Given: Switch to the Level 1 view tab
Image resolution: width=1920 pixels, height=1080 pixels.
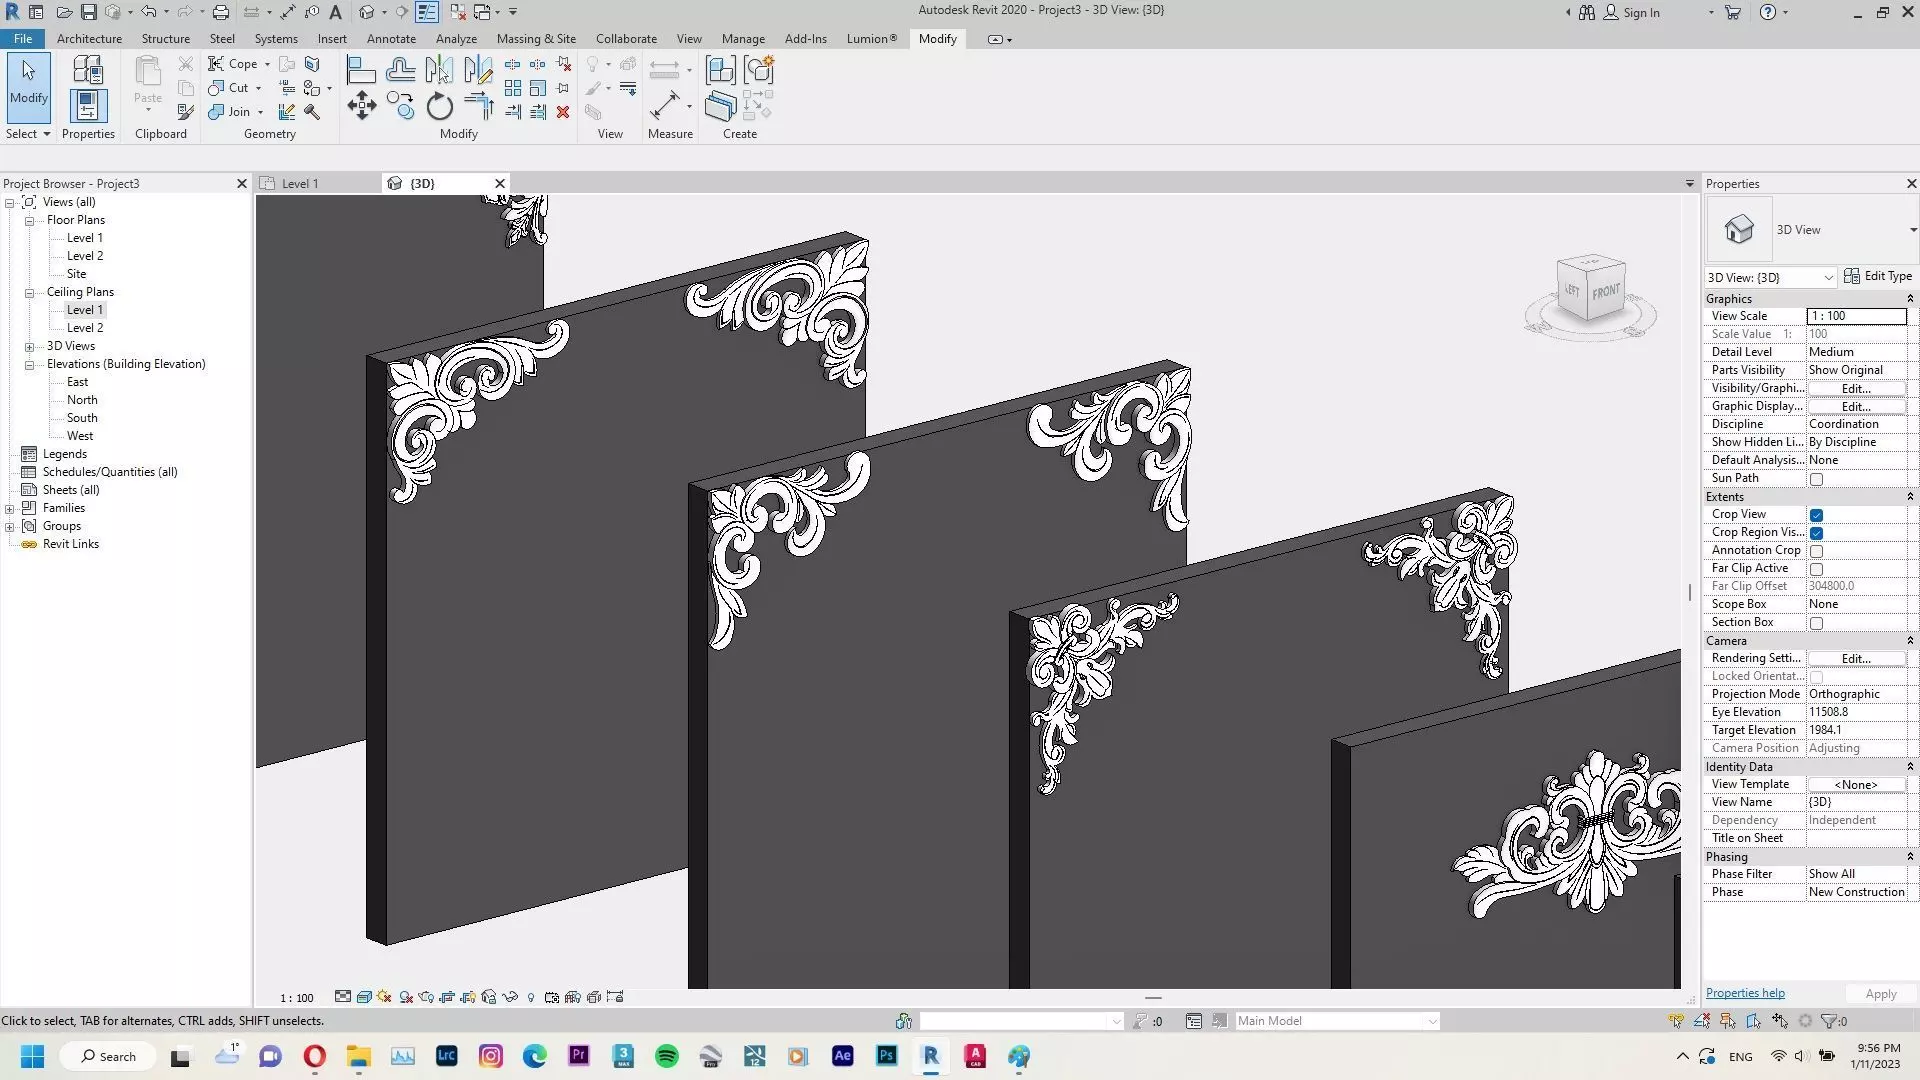Looking at the screenshot, I should pyautogui.click(x=300, y=183).
